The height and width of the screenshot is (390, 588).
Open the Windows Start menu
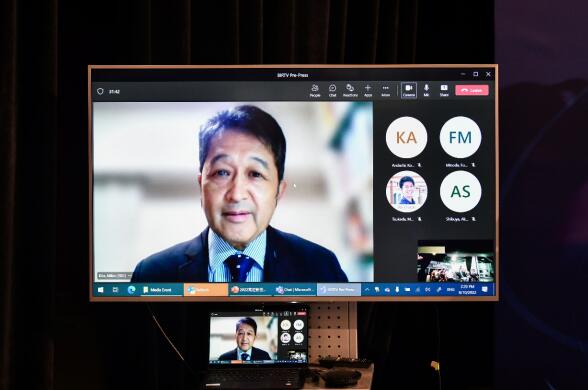[x=100, y=290]
